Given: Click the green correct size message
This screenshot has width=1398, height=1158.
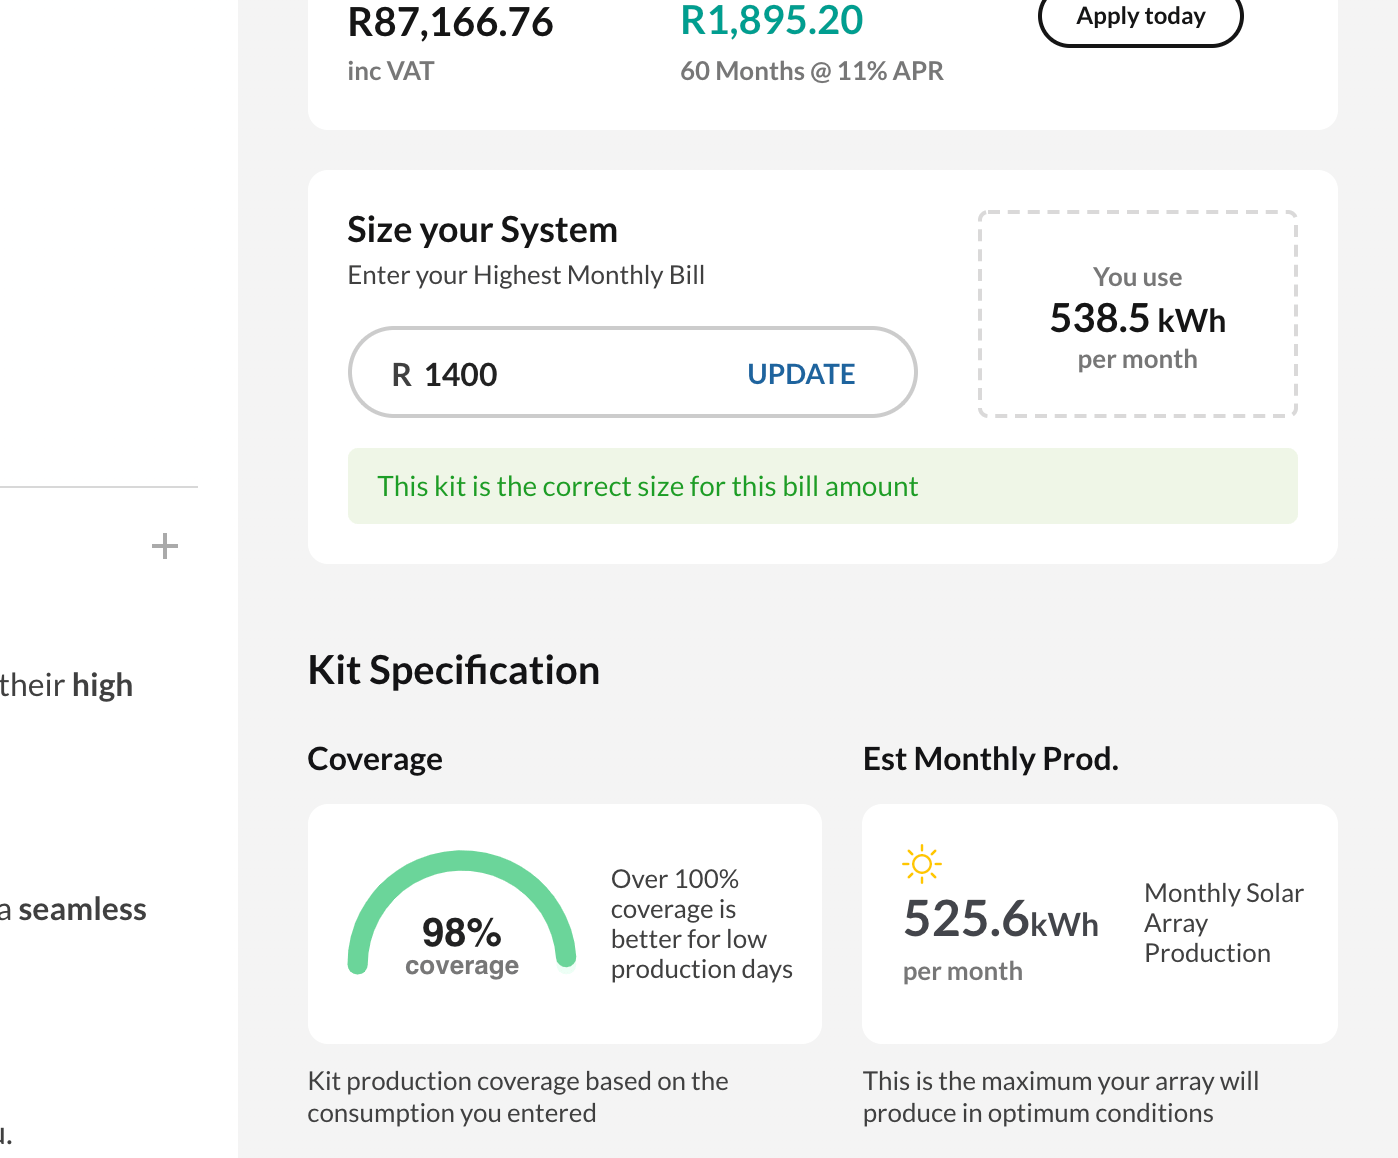Looking at the screenshot, I should [822, 486].
